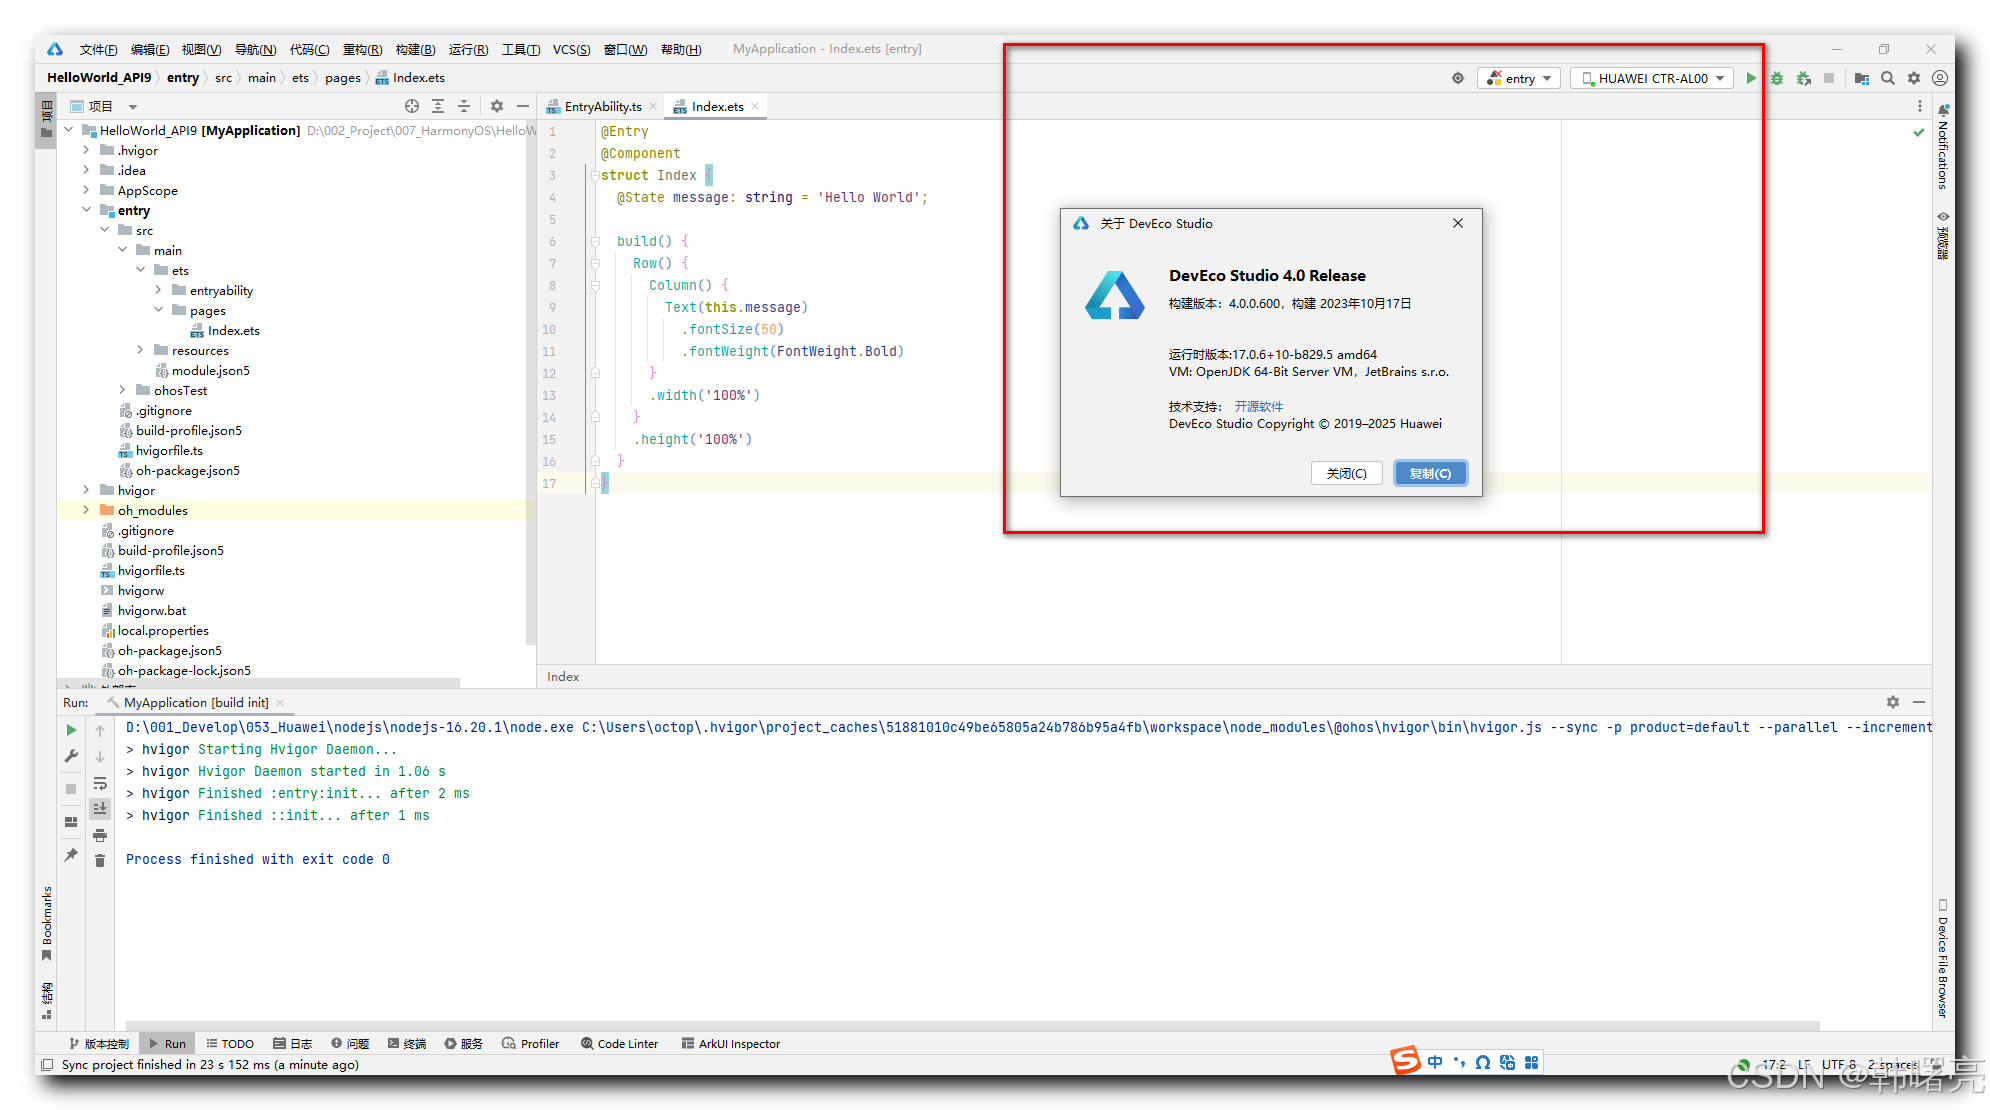
Task: Expand the ohosTest folder
Action: (122, 390)
